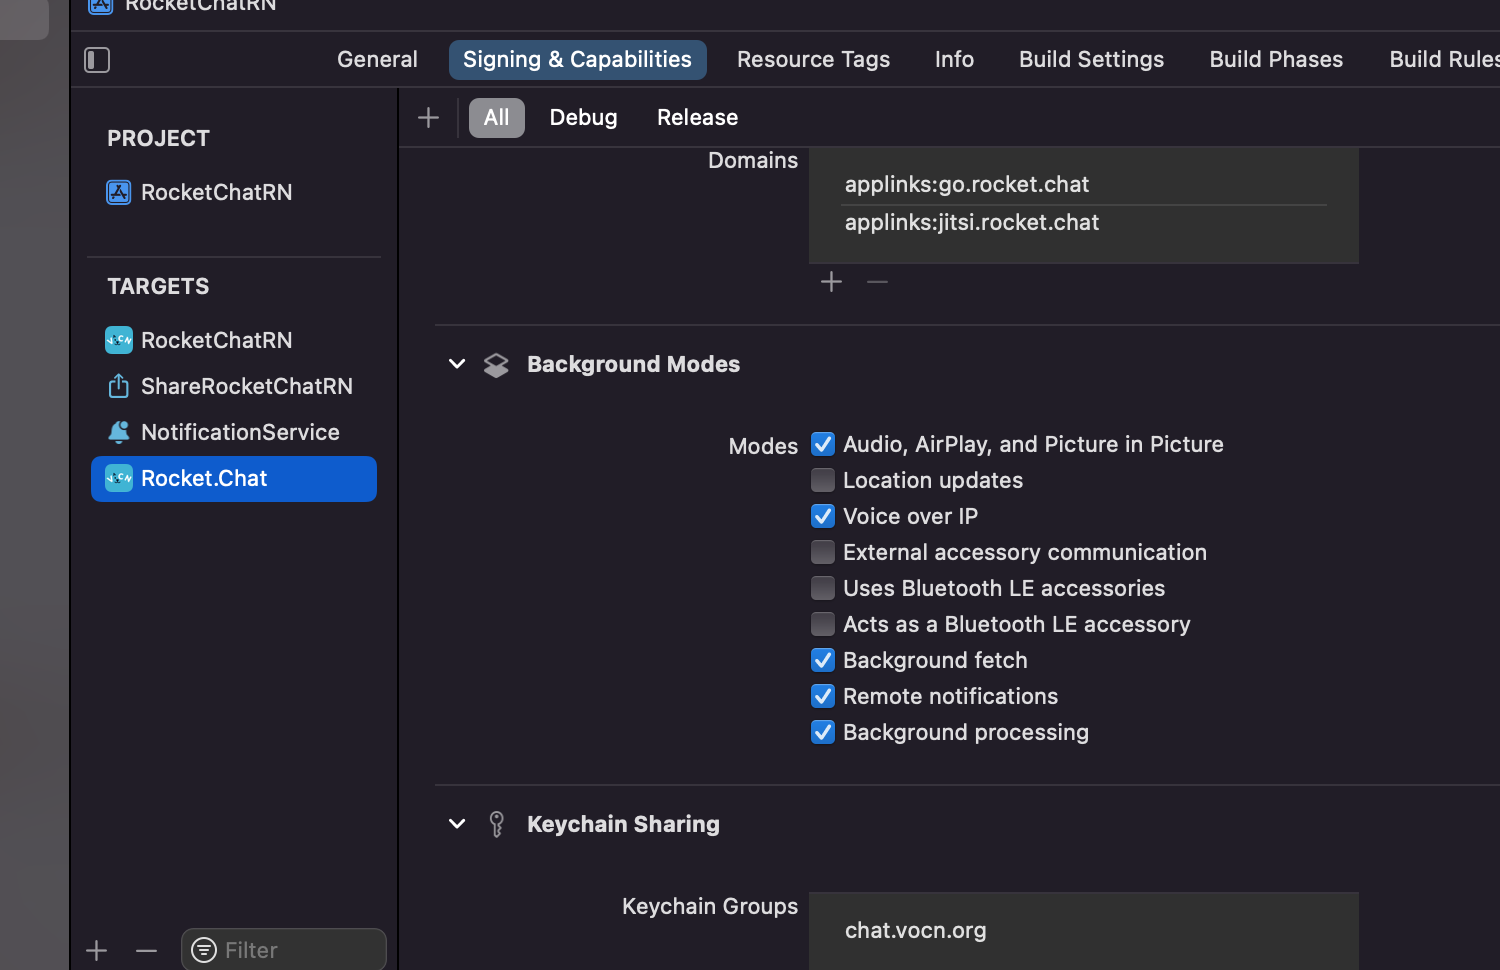Open the General tab
Image resolution: width=1500 pixels, height=970 pixels.
377,60
